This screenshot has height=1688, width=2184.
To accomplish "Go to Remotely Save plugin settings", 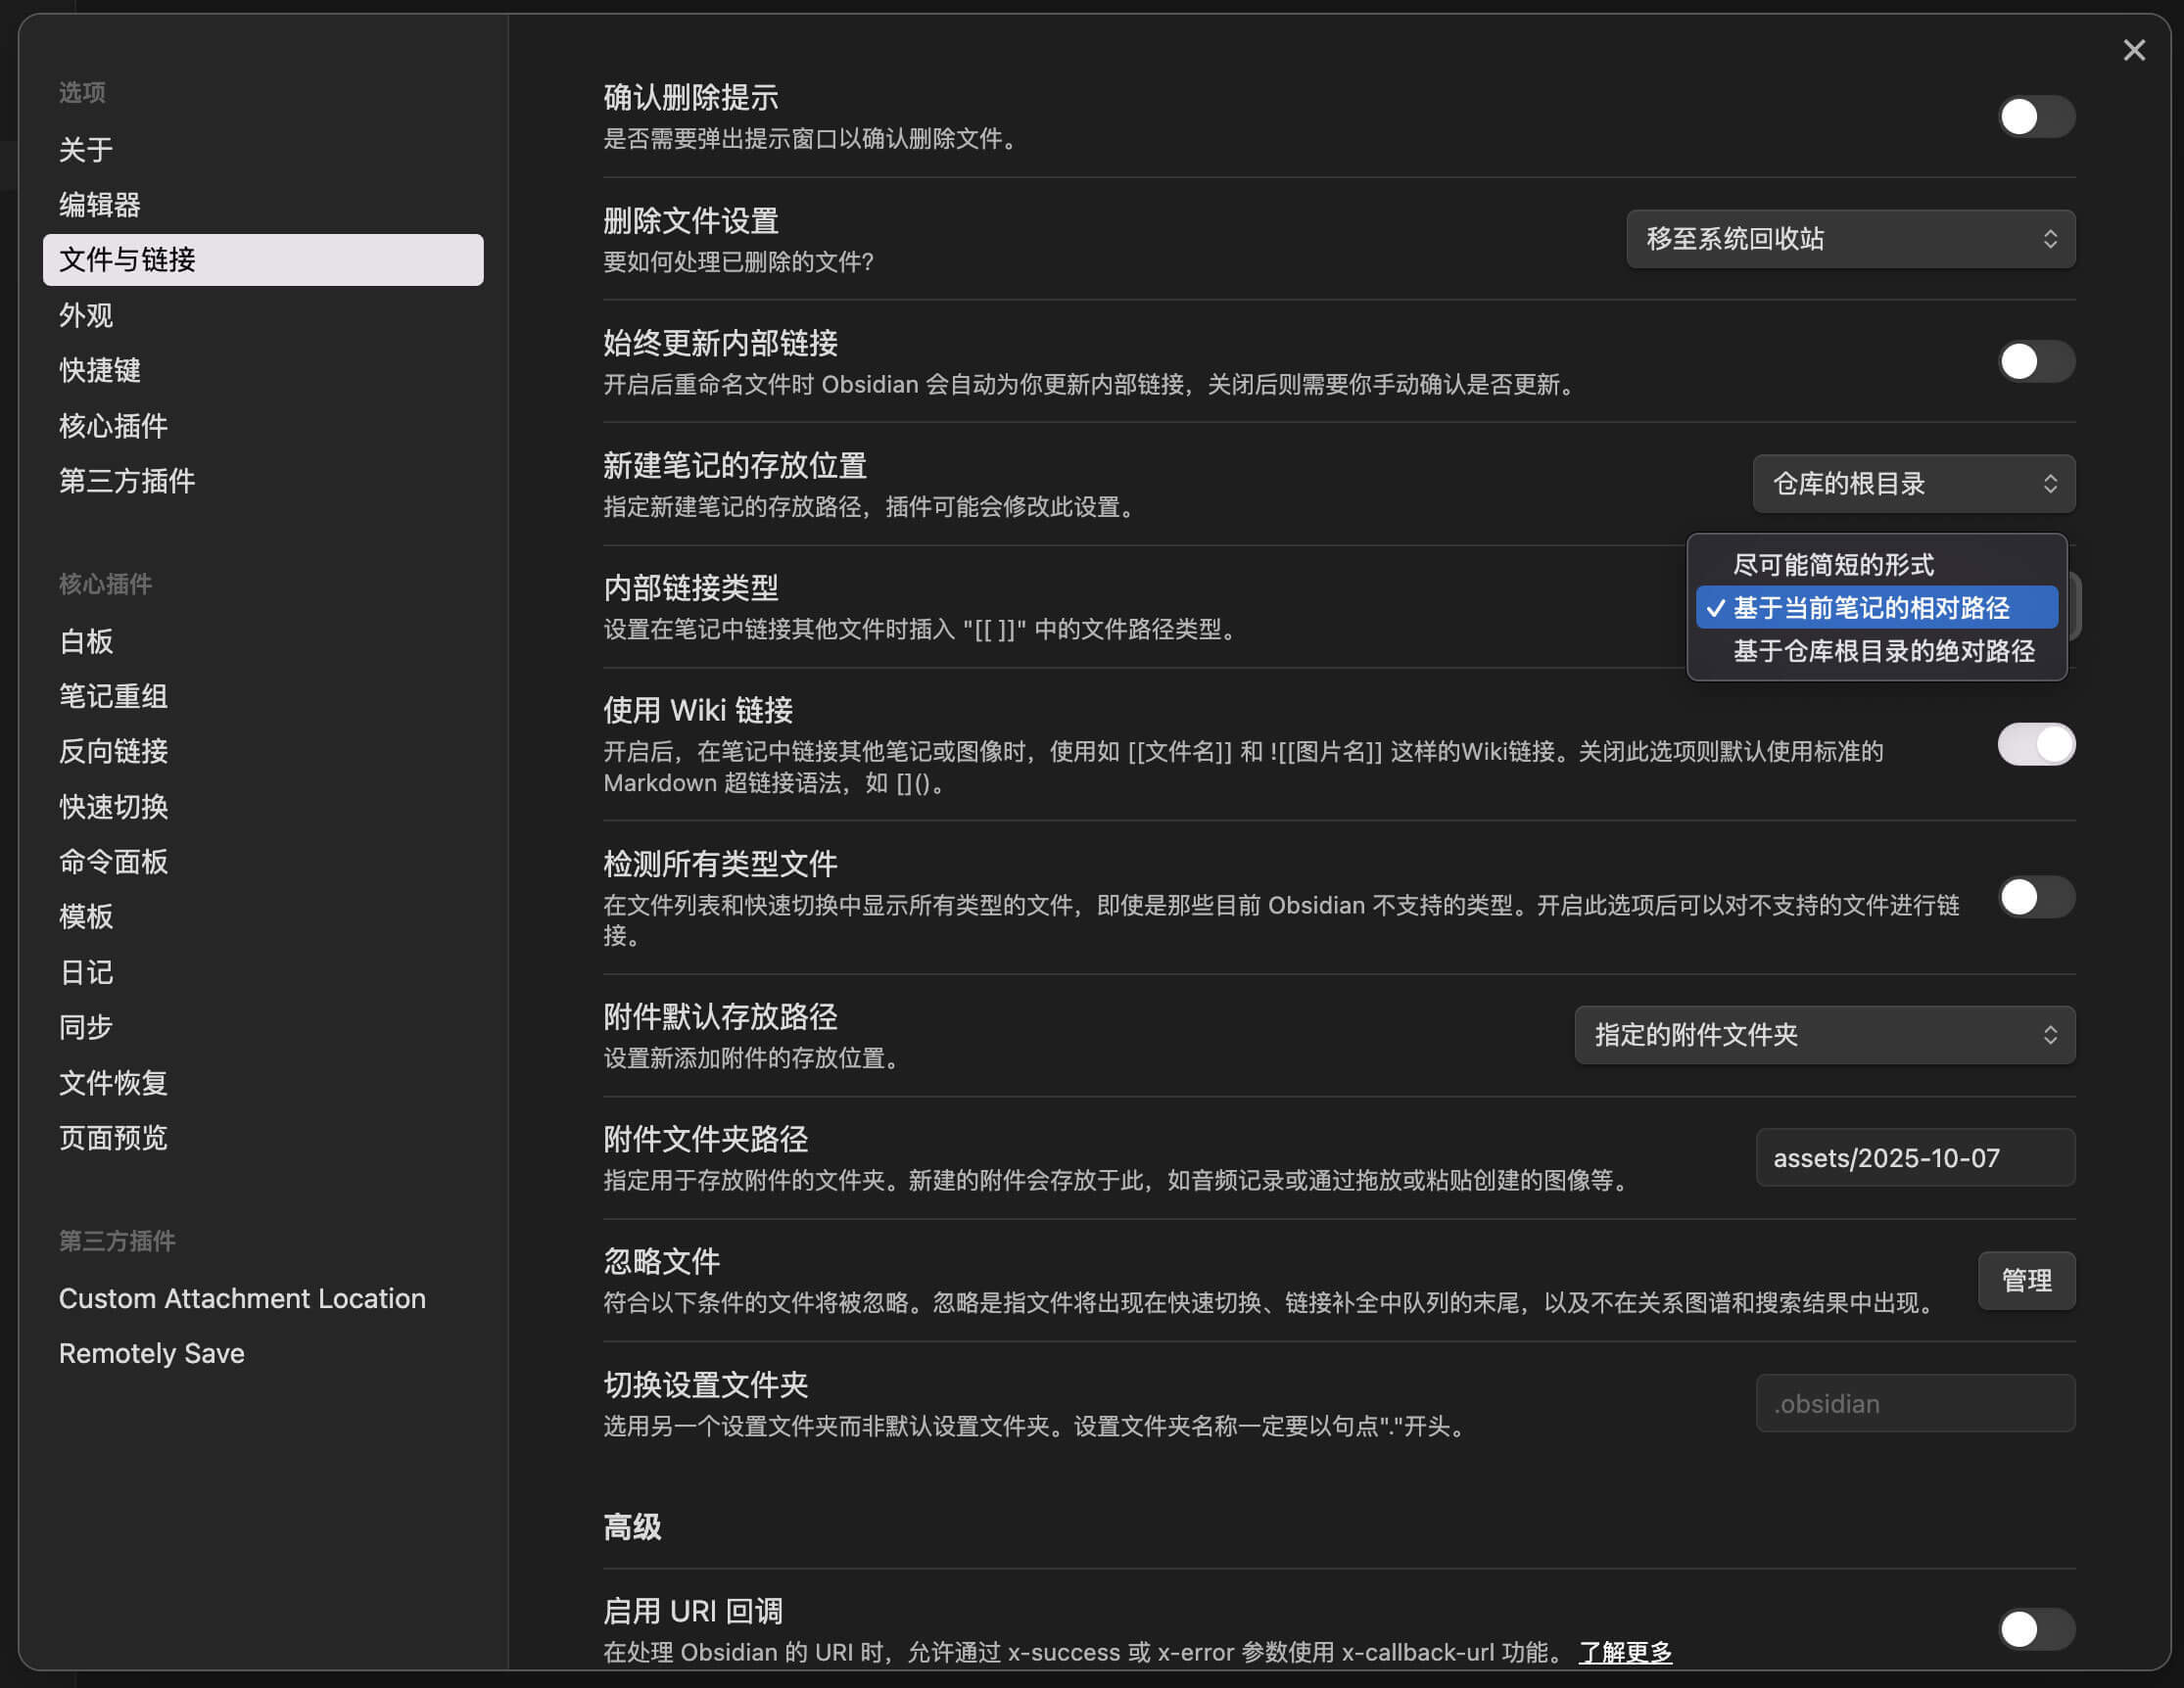I will (152, 1353).
